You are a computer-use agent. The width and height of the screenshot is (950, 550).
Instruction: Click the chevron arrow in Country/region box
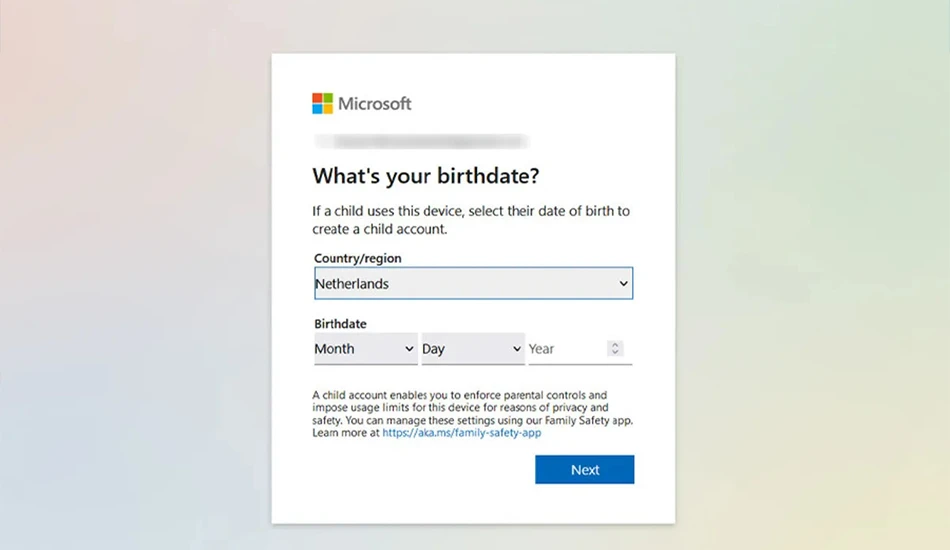tap(623, 283)
